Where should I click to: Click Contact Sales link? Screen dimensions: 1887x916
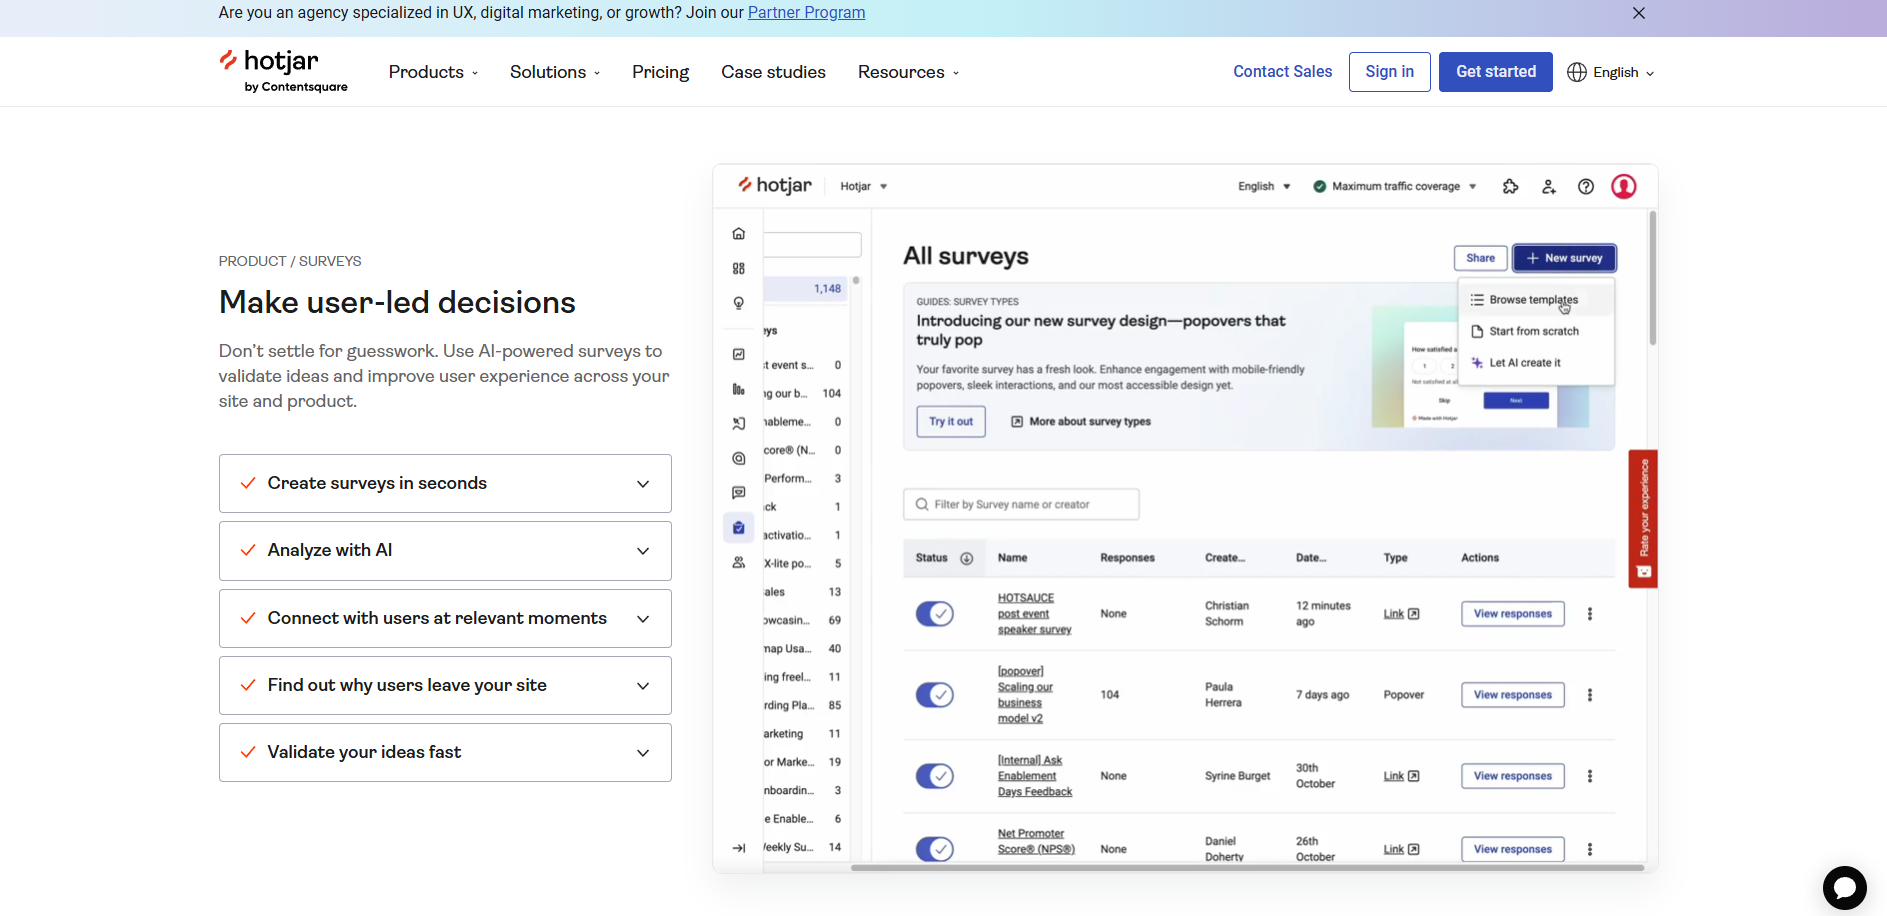click(x=1282, y=72)
